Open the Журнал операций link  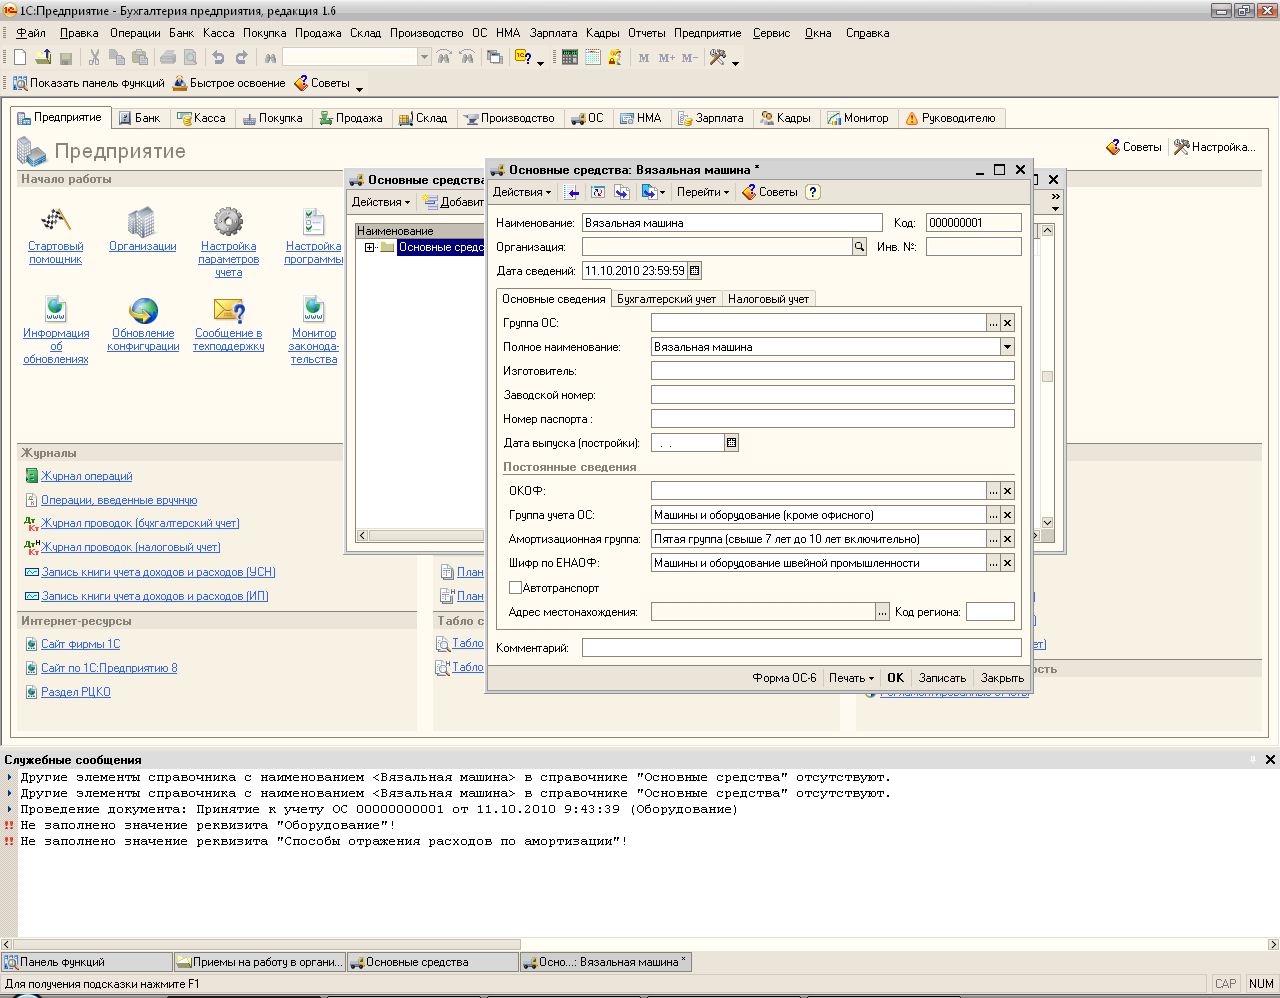(x=86, y=476)
